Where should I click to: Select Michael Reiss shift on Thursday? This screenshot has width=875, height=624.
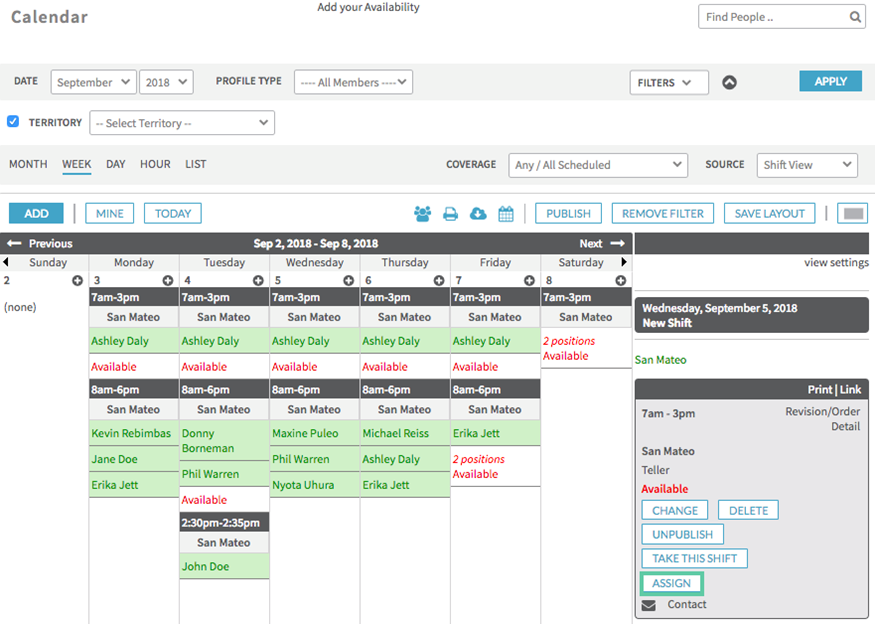(405, 433)
